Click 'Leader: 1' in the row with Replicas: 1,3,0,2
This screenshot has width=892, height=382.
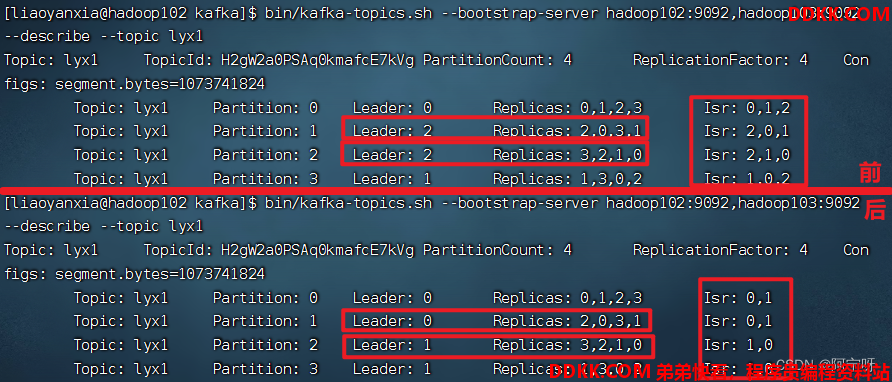coord(393,179)
